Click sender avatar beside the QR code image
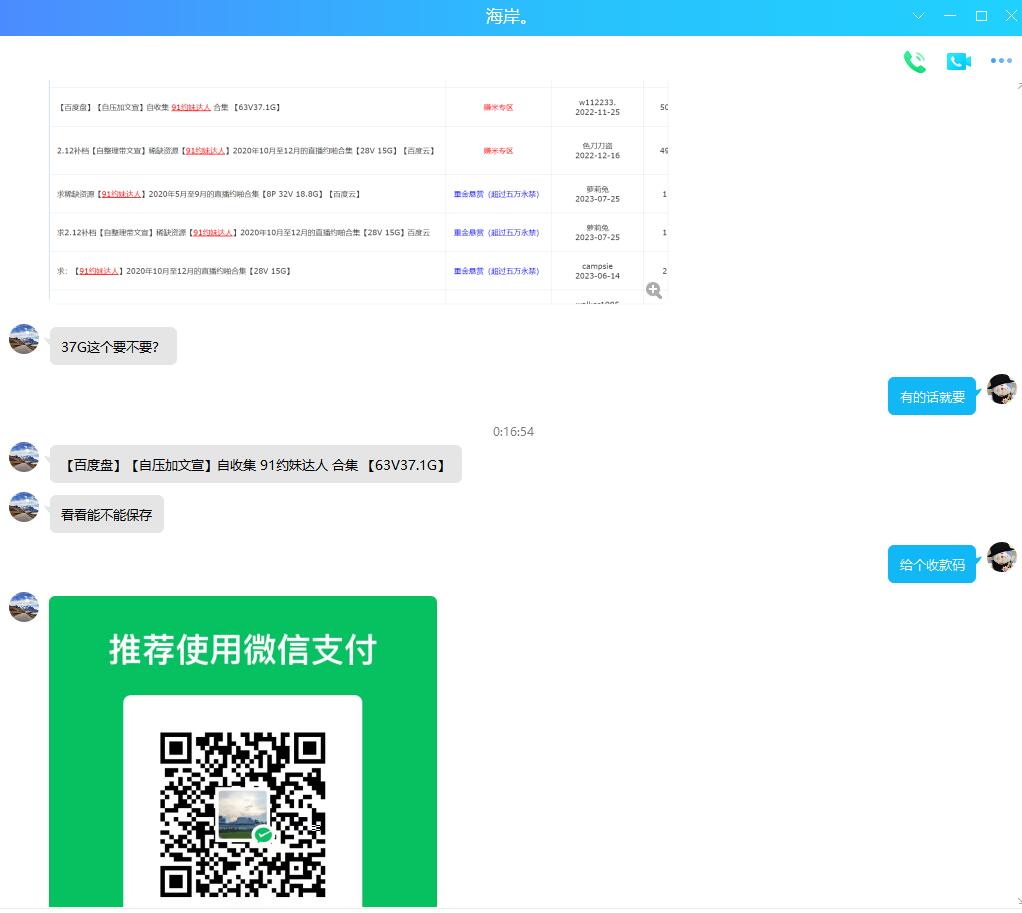Screen dimensions: 1022x913 tap(24, 606)
